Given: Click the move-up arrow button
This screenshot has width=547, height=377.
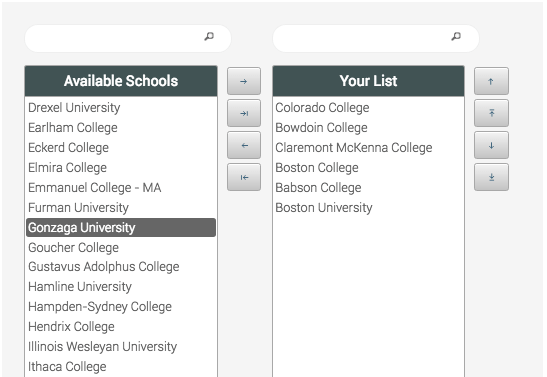Looking at the screenshot, I should pos(491,81).
